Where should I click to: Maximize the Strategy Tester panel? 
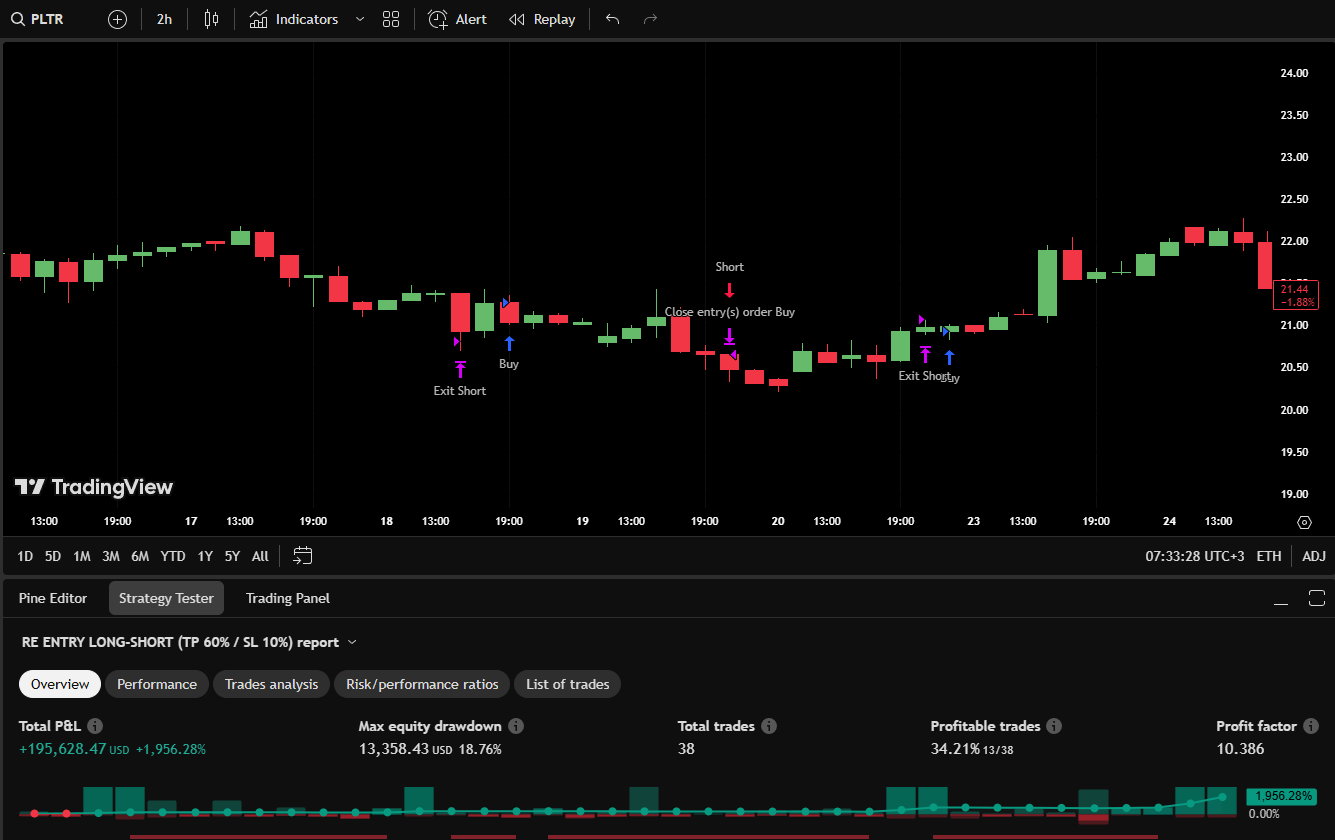(x=1316, y=598)
